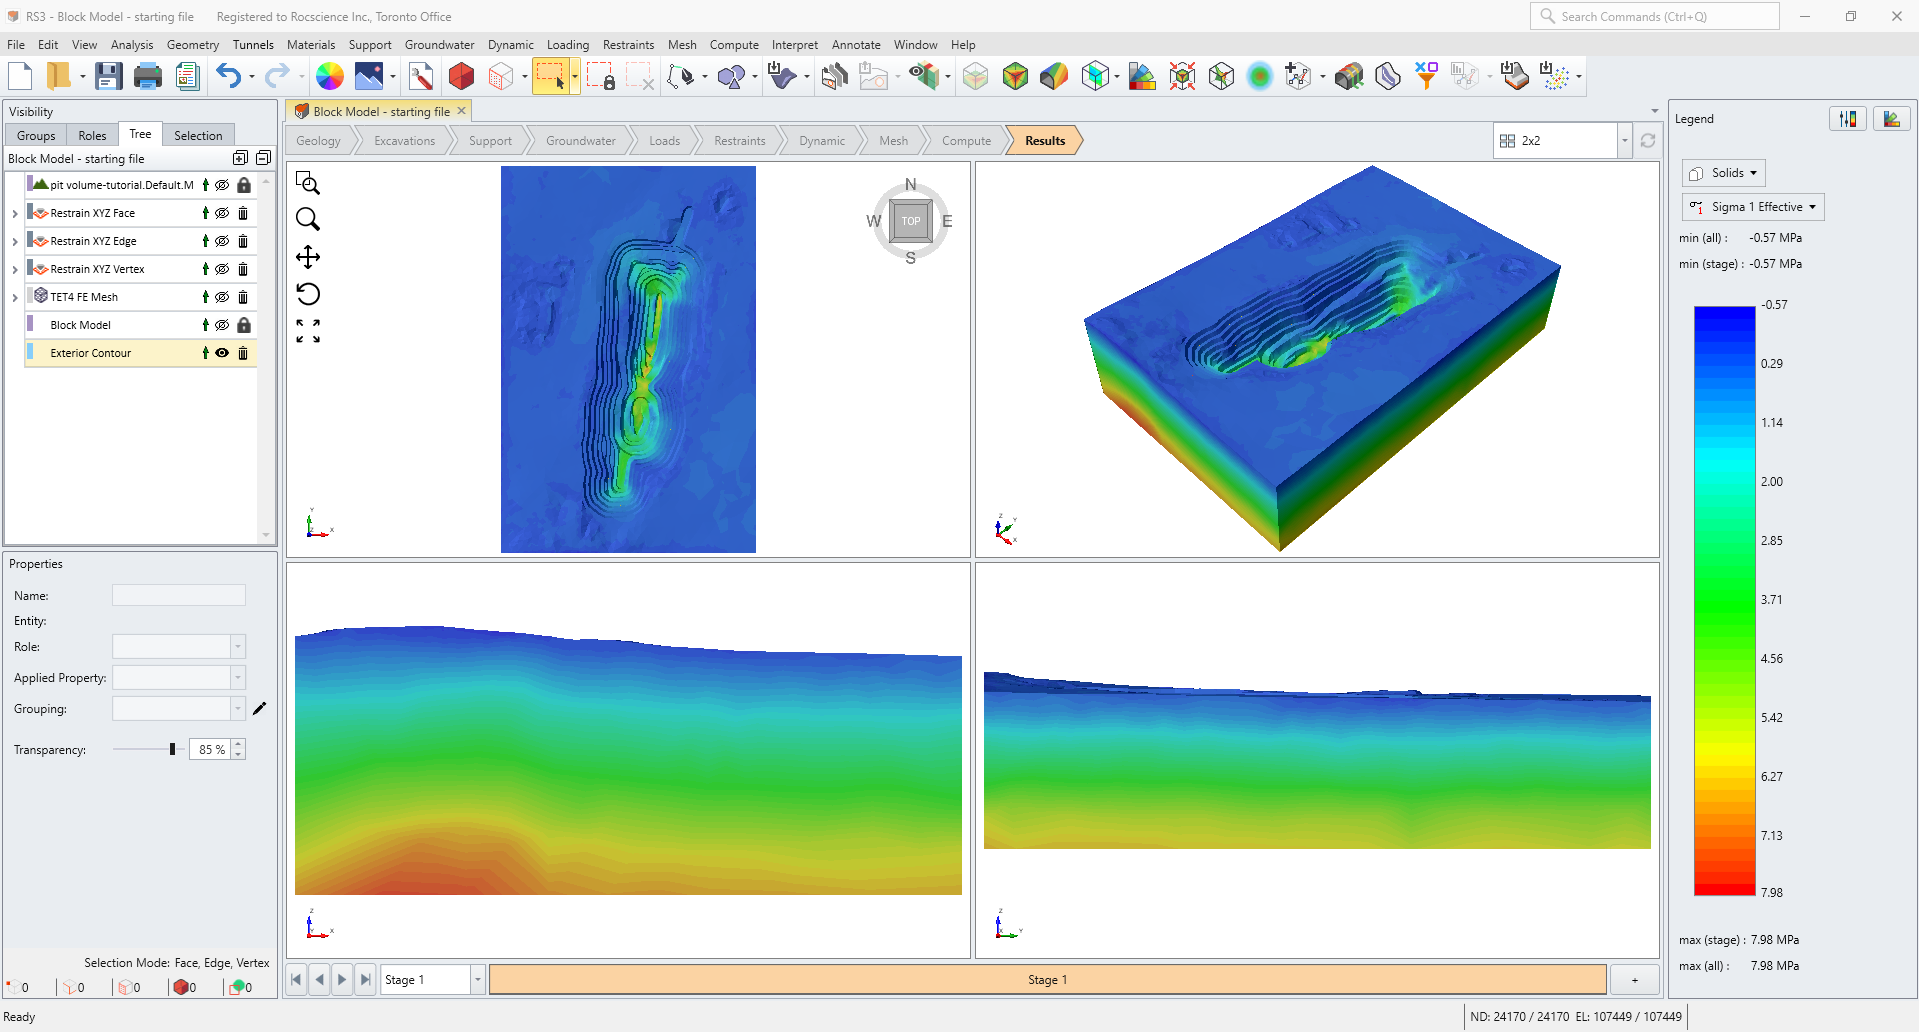The width and height of the screenshot is (1919, 1032).
Task: Click the contour legend color swatches icon
Action: [x=1142, y=76]
